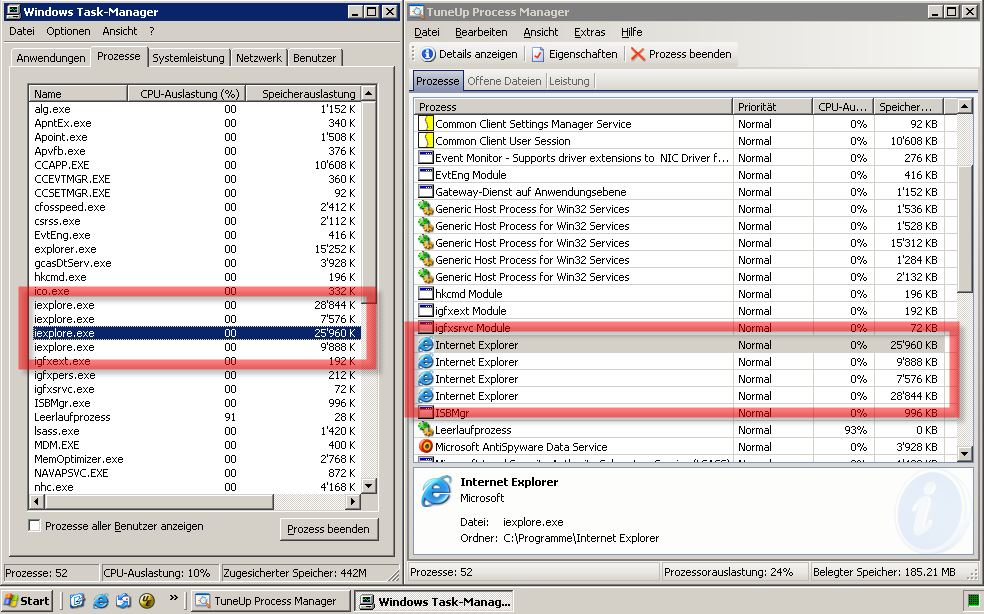
Task: Click Generic Host Process icon at 15'312 KB
Action: coord(426,242)
